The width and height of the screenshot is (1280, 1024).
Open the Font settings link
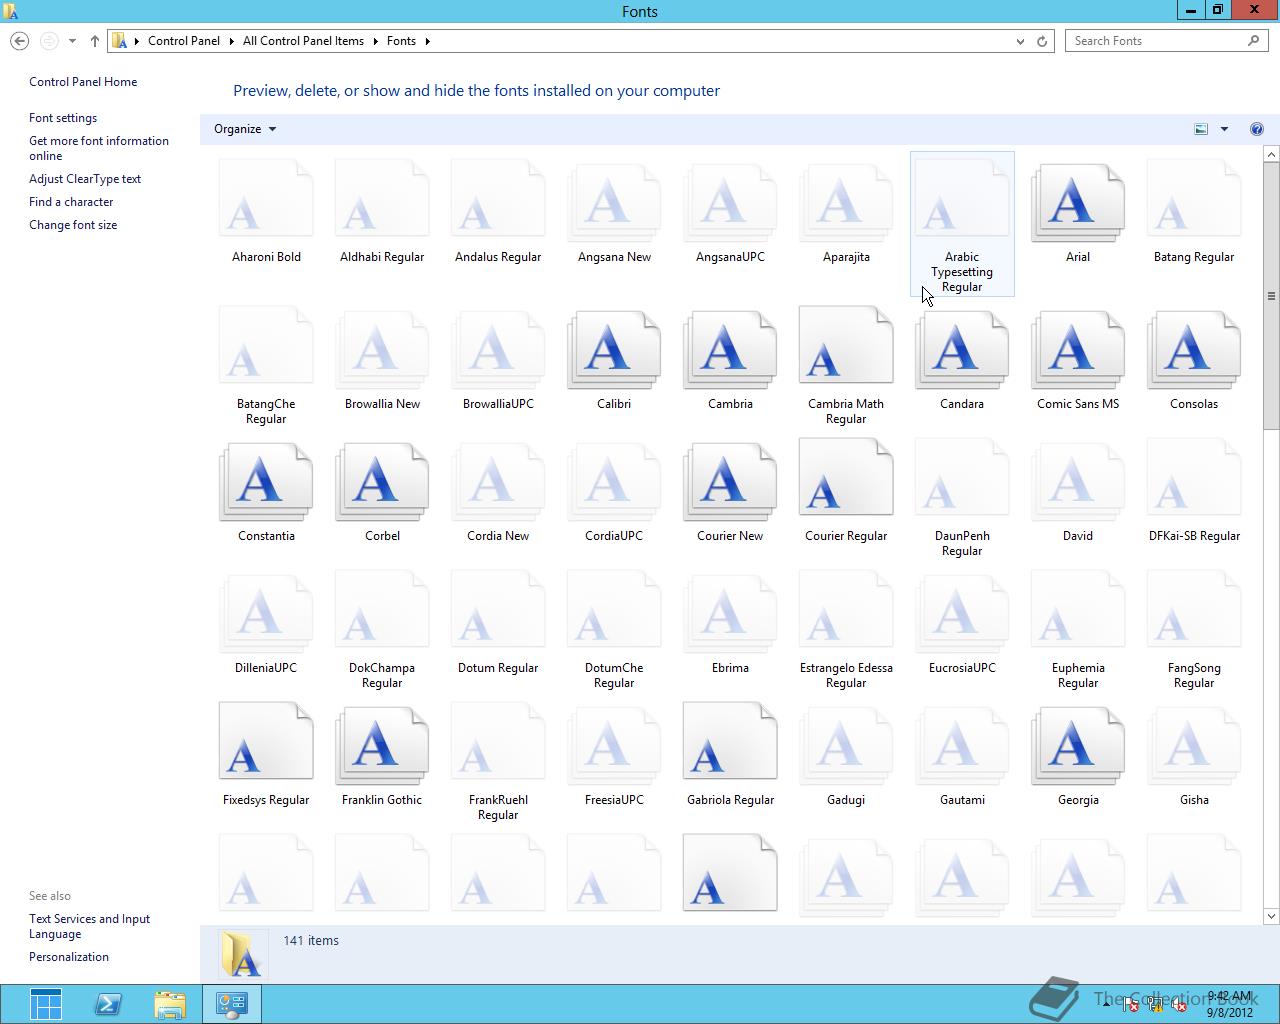(63, 118)
